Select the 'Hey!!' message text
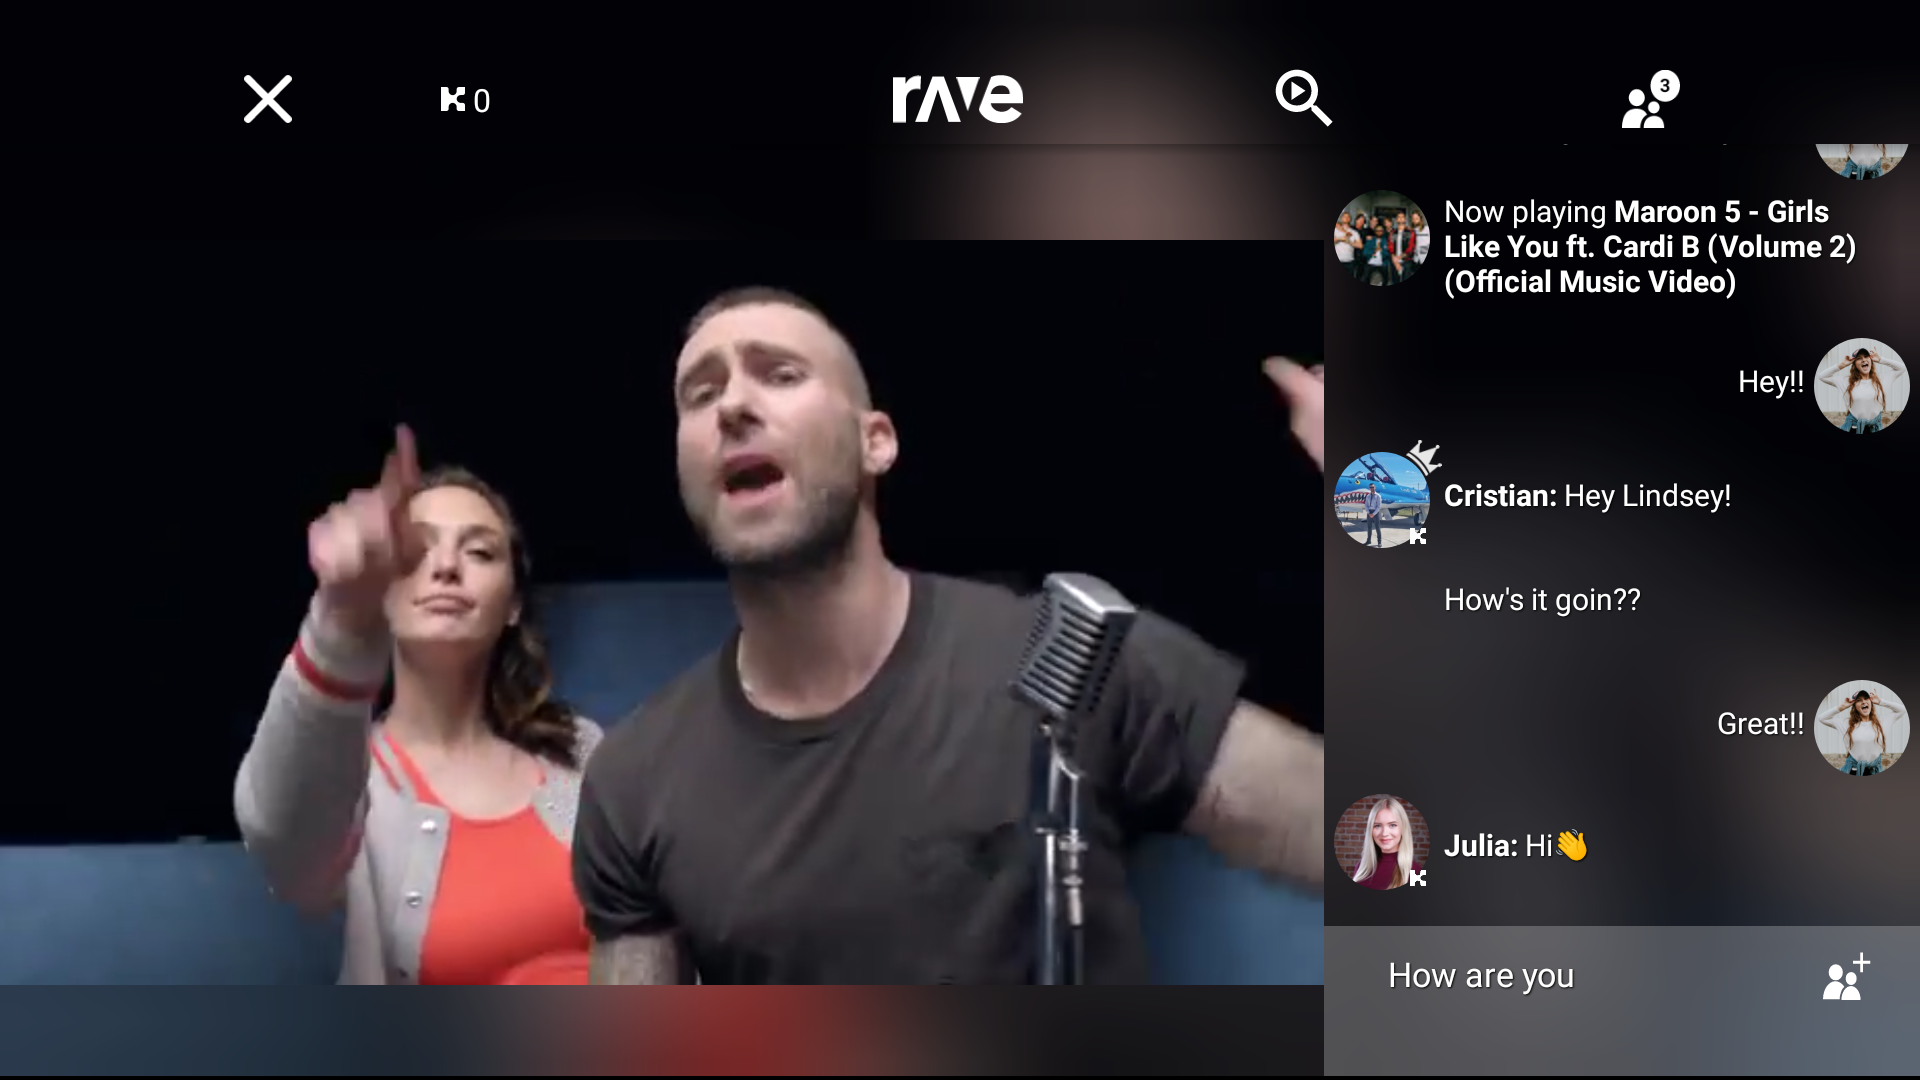 [1771, 382]
